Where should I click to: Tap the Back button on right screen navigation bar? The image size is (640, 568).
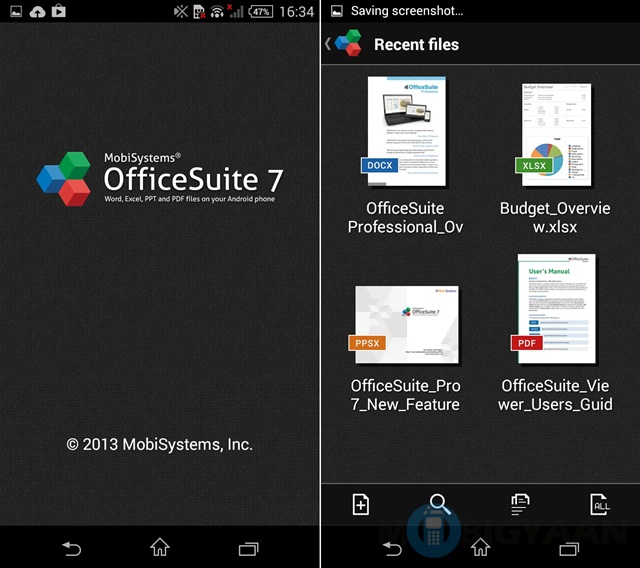point(392,548)
